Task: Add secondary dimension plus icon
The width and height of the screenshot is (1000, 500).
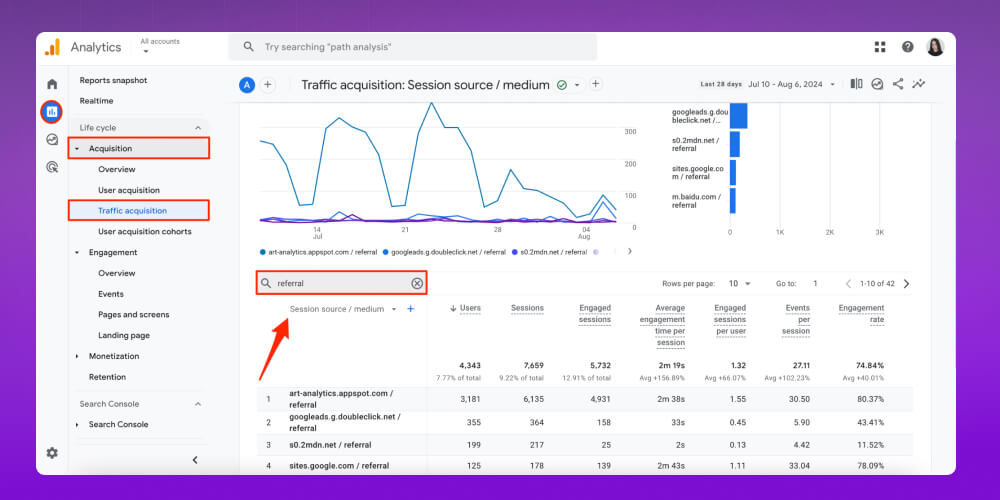Action: tap(411, 309)
